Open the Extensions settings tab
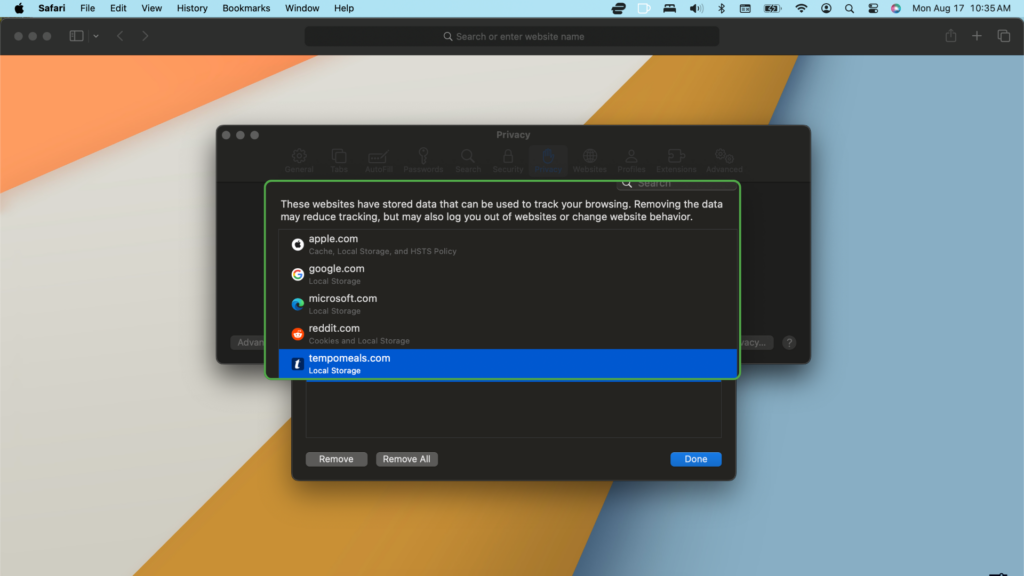1024x576 pixels. 677,161
